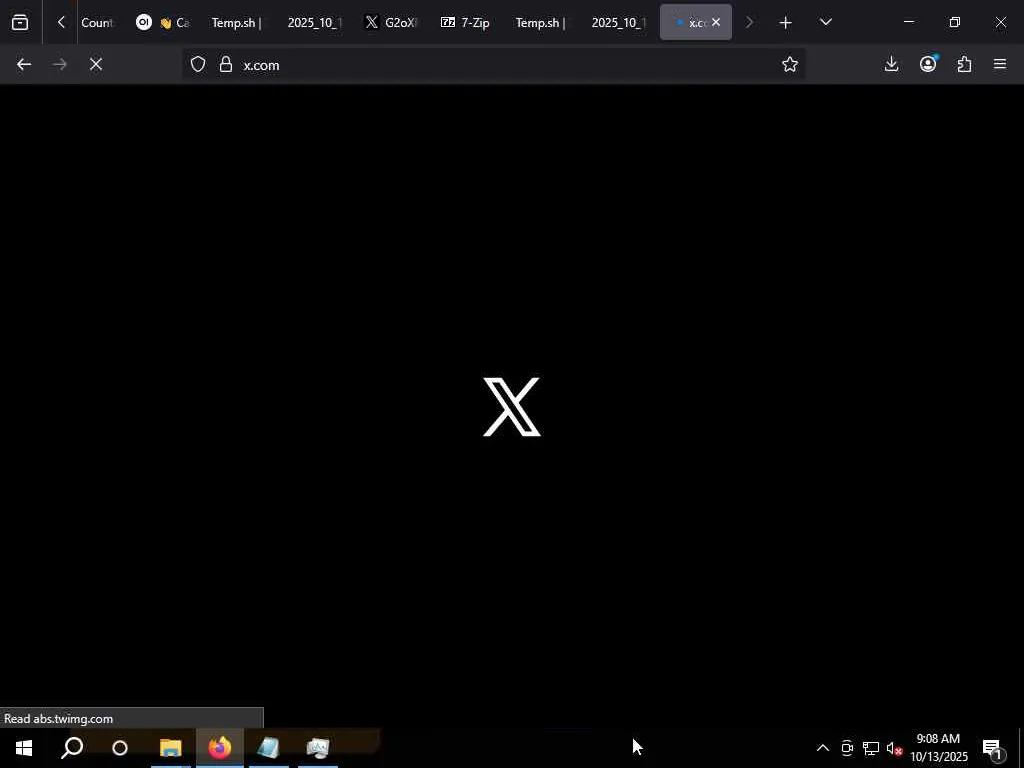Open the muted volume tray icon
The width and height of the screenshot is (1024, 768).
[894, 748]
